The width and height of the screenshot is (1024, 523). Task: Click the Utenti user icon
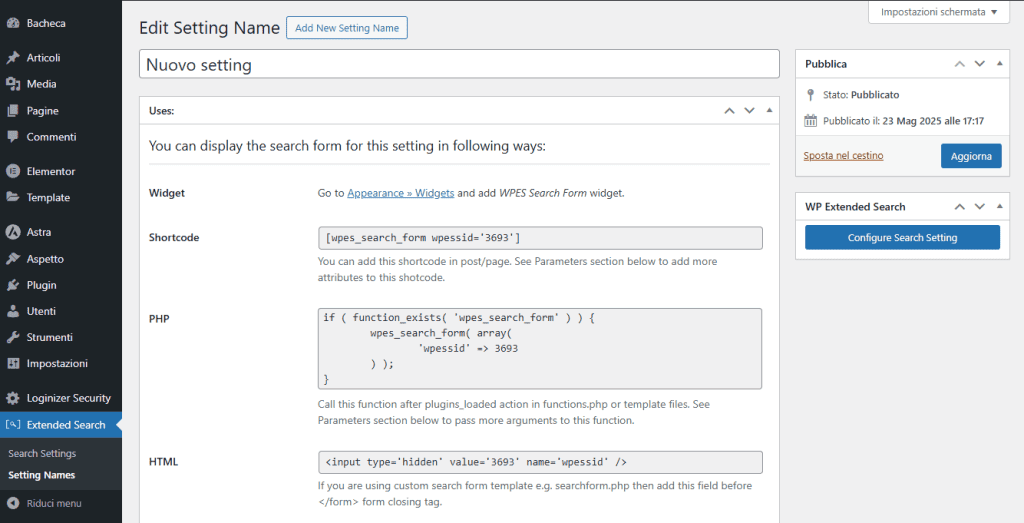point(13,311)
